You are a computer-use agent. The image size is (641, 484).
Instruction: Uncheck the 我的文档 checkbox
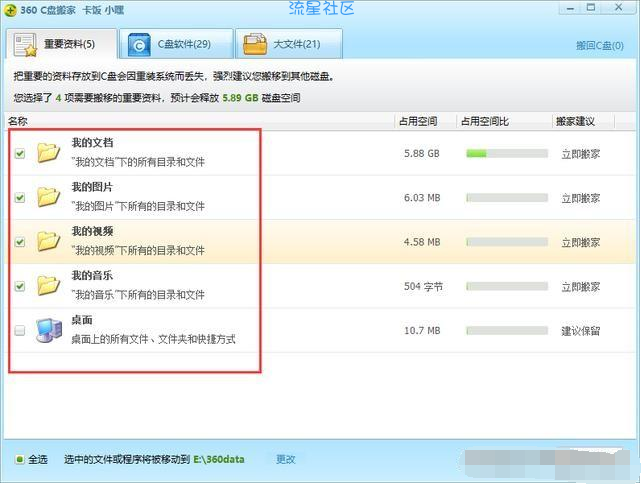click(20, 153)
